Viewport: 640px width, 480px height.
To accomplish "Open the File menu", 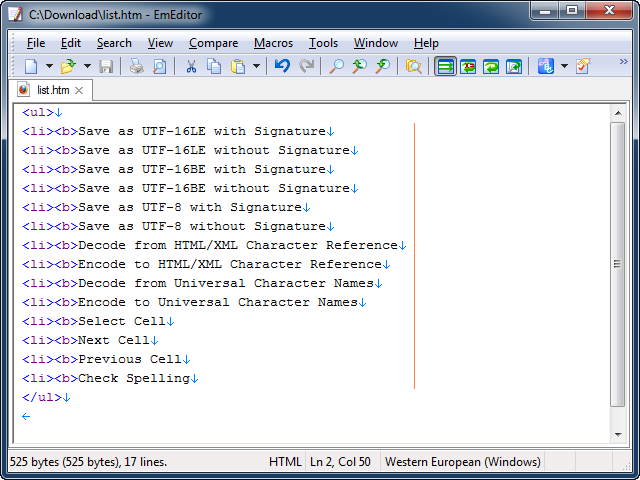I will point(36,43).
